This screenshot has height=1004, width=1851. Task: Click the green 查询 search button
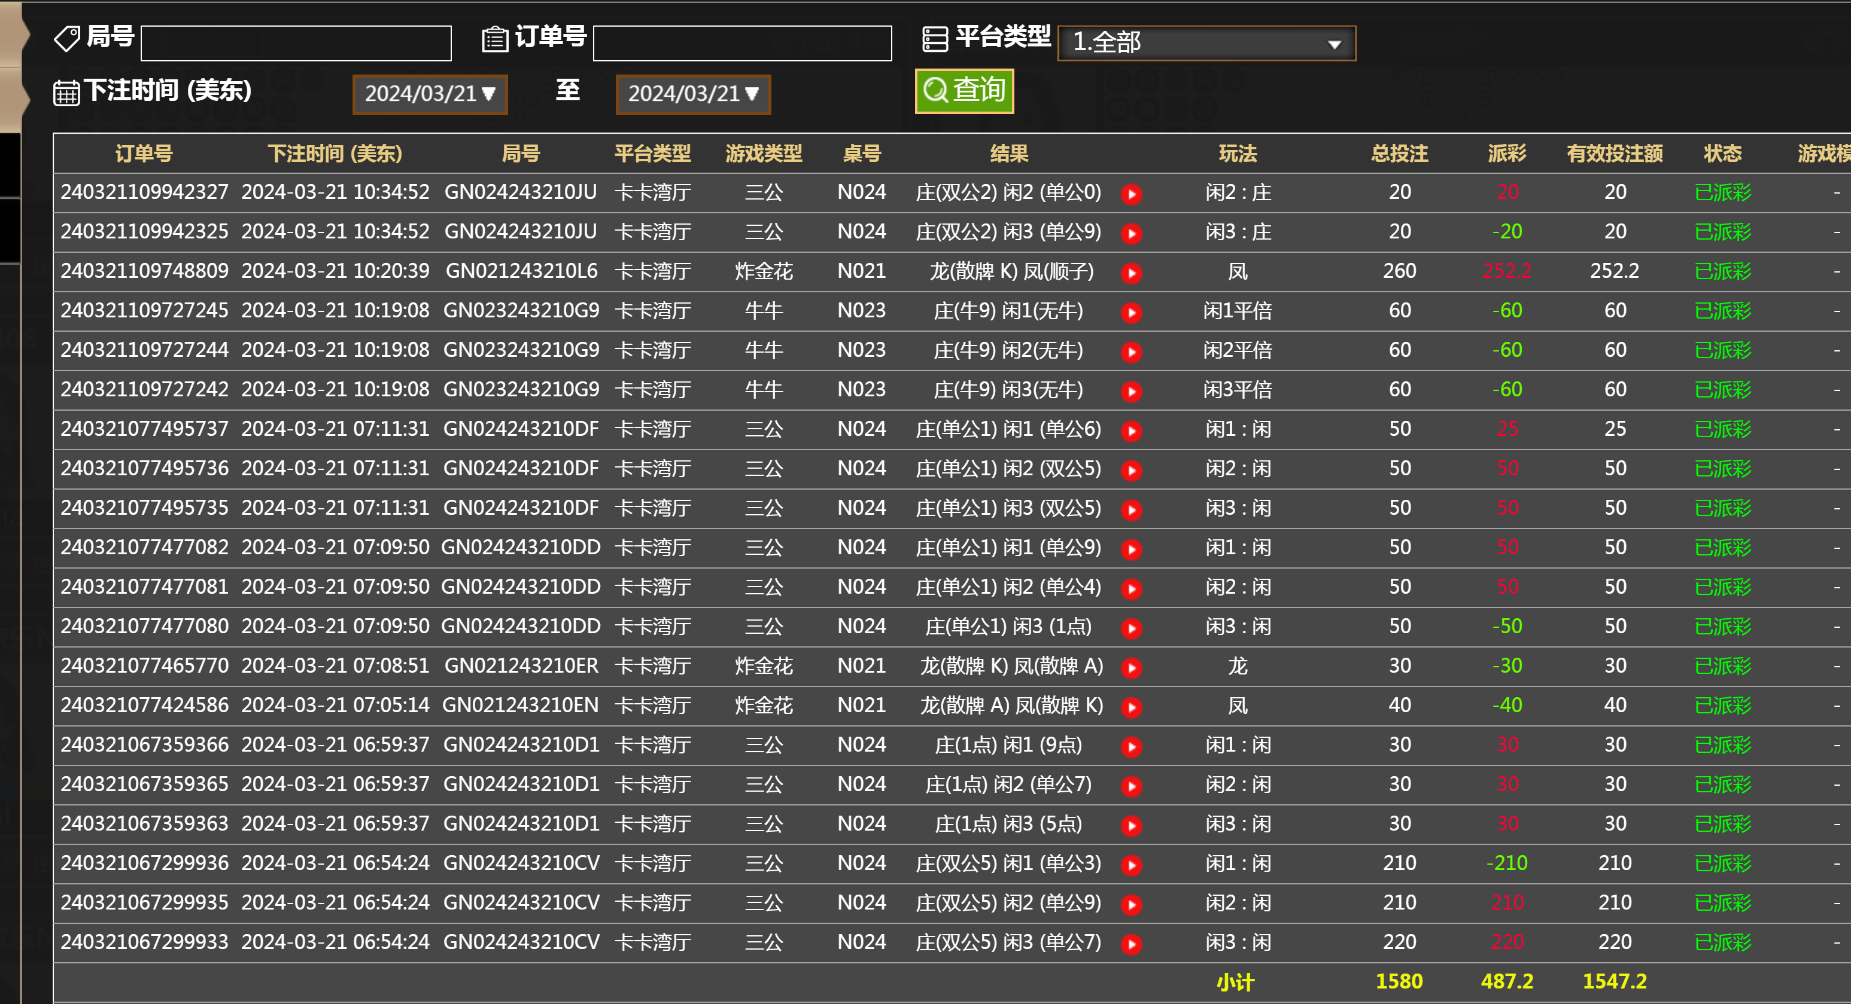964,91
